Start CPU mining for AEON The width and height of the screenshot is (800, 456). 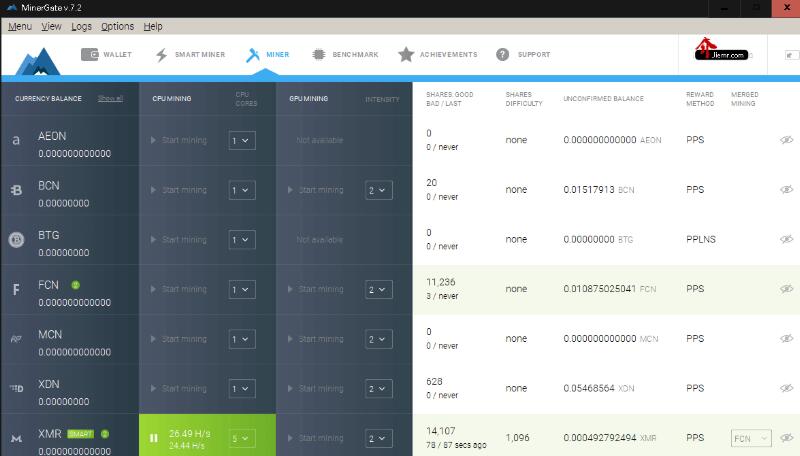click(x=179, y=140)
